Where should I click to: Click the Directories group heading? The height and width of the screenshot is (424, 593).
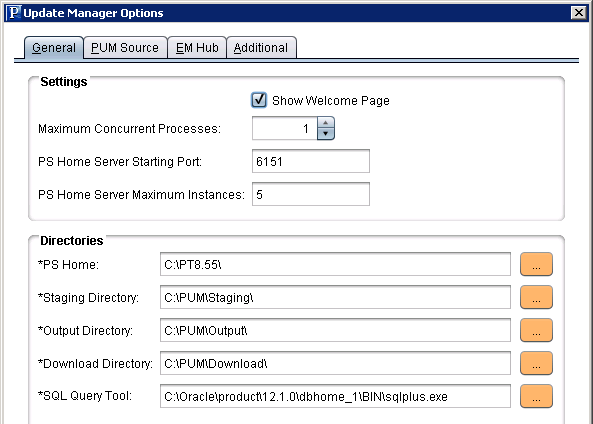click(71, 241)
